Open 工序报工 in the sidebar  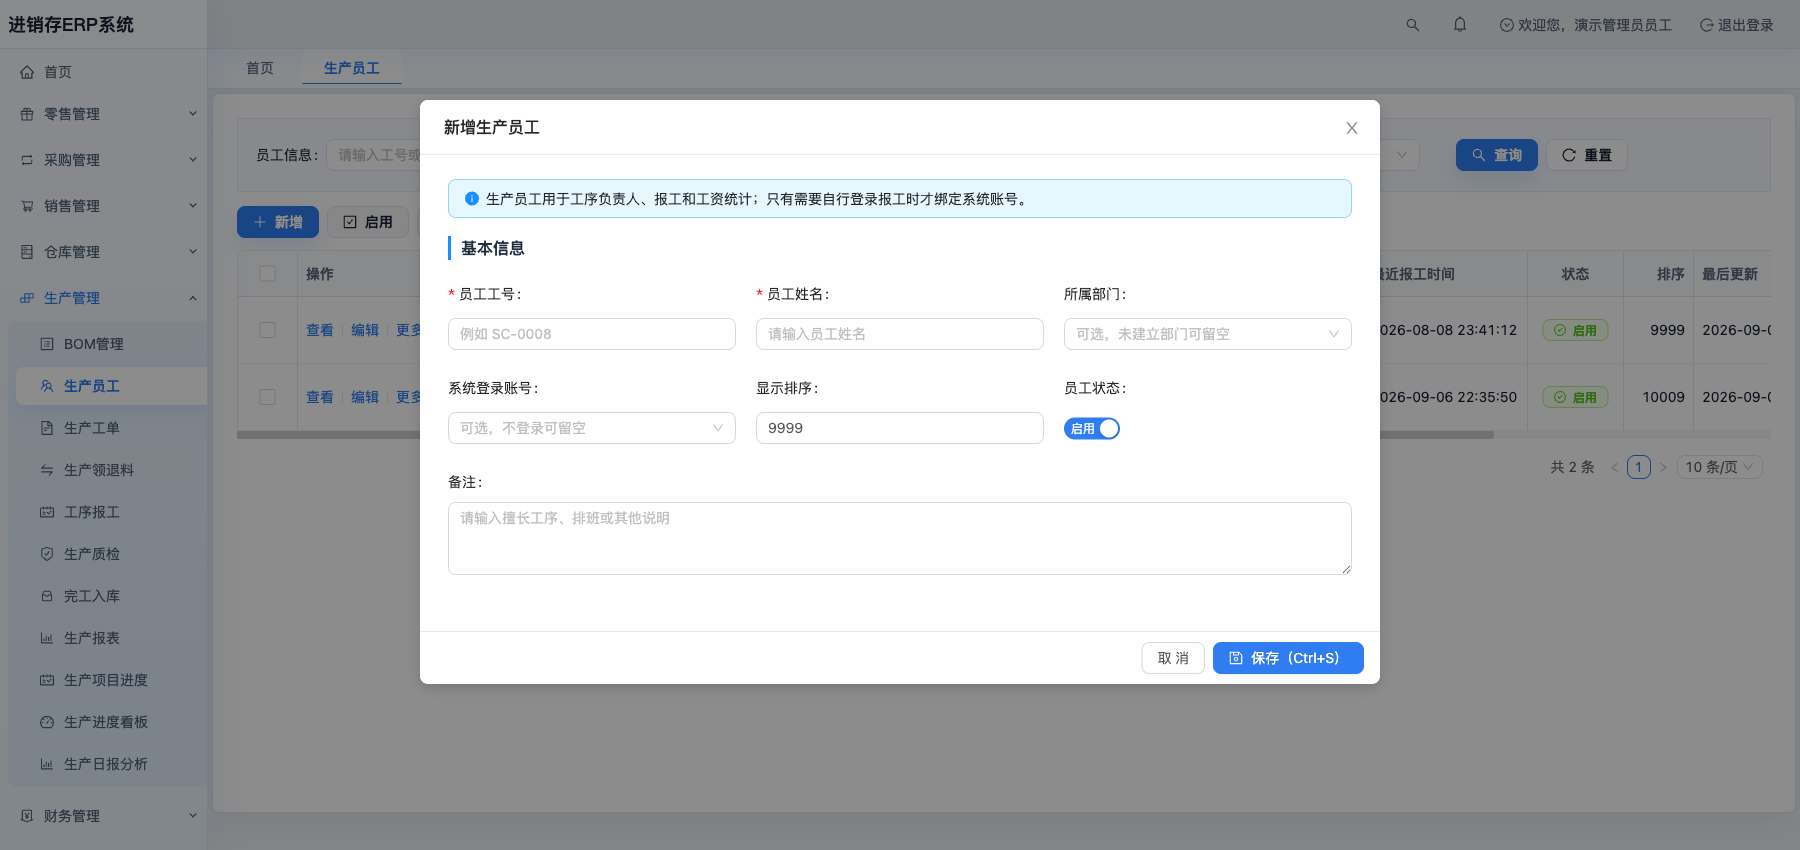(x=112, y=512)
